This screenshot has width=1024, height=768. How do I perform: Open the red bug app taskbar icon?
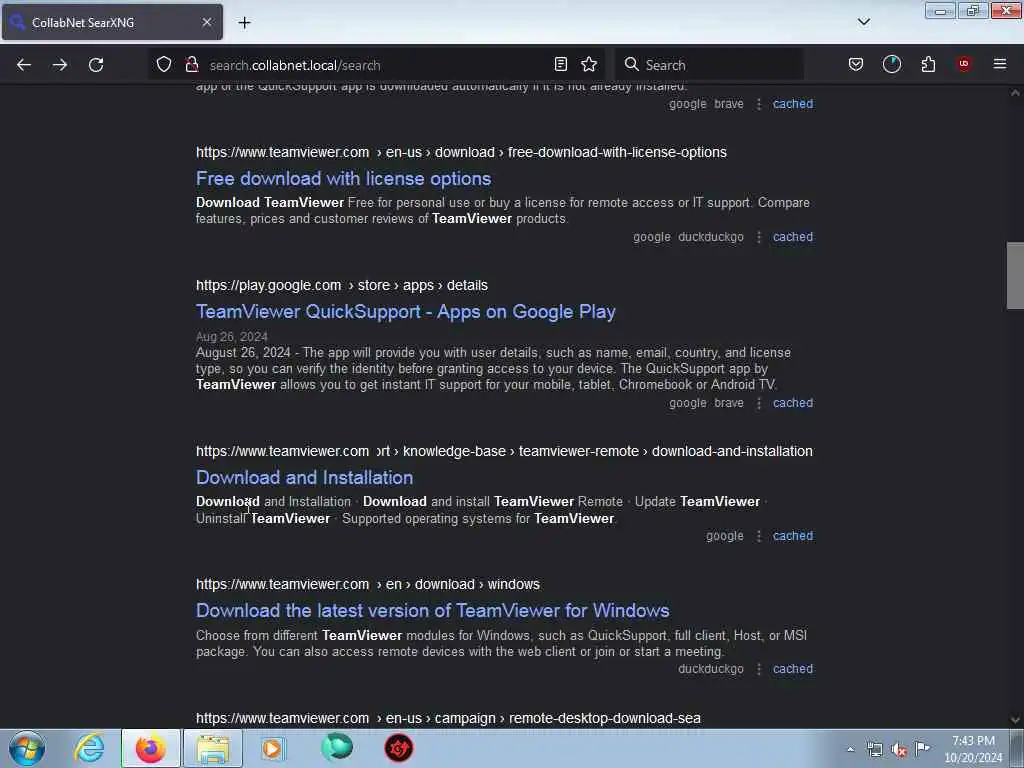398,748
